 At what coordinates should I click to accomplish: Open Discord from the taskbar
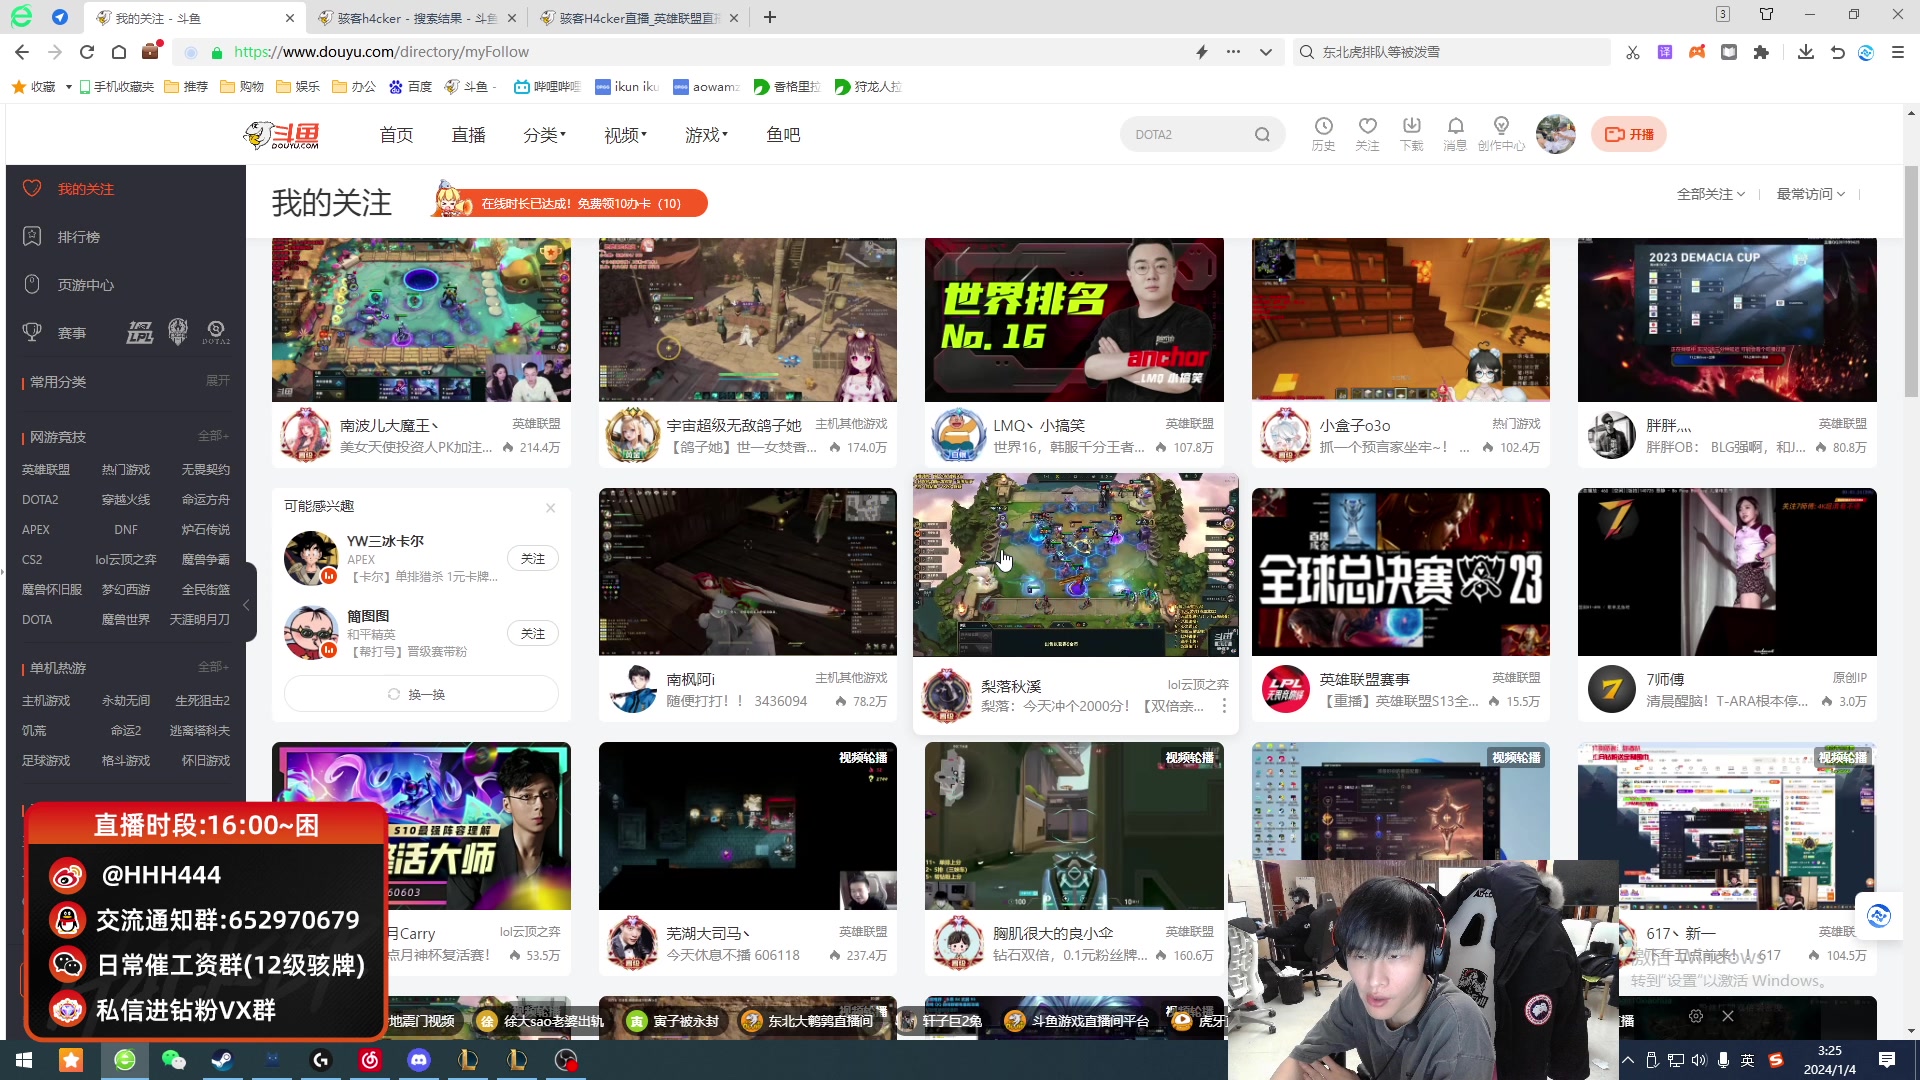pos(419,1060)
